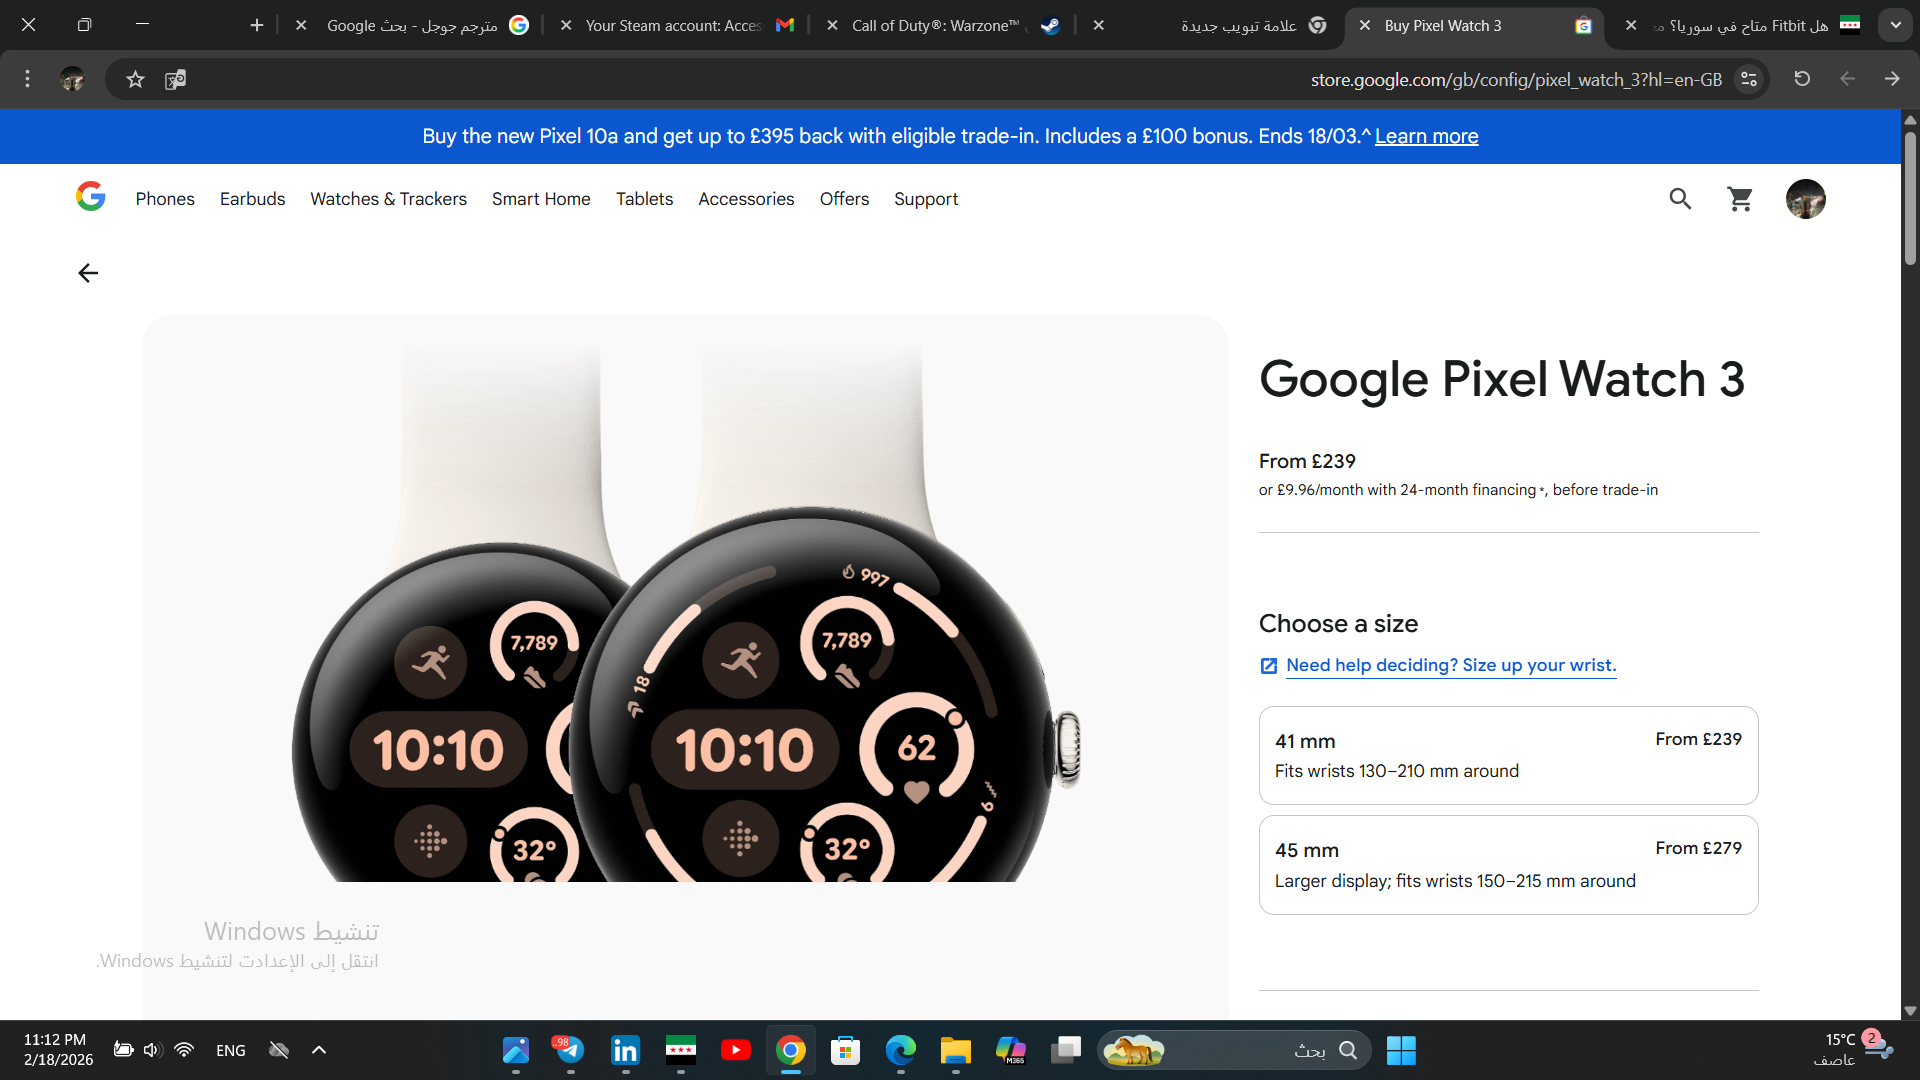Image resolution: width=1920 pixels, height=1080 pixels.
Task: Click the Learn more promo link
Action: point(1426,136)
